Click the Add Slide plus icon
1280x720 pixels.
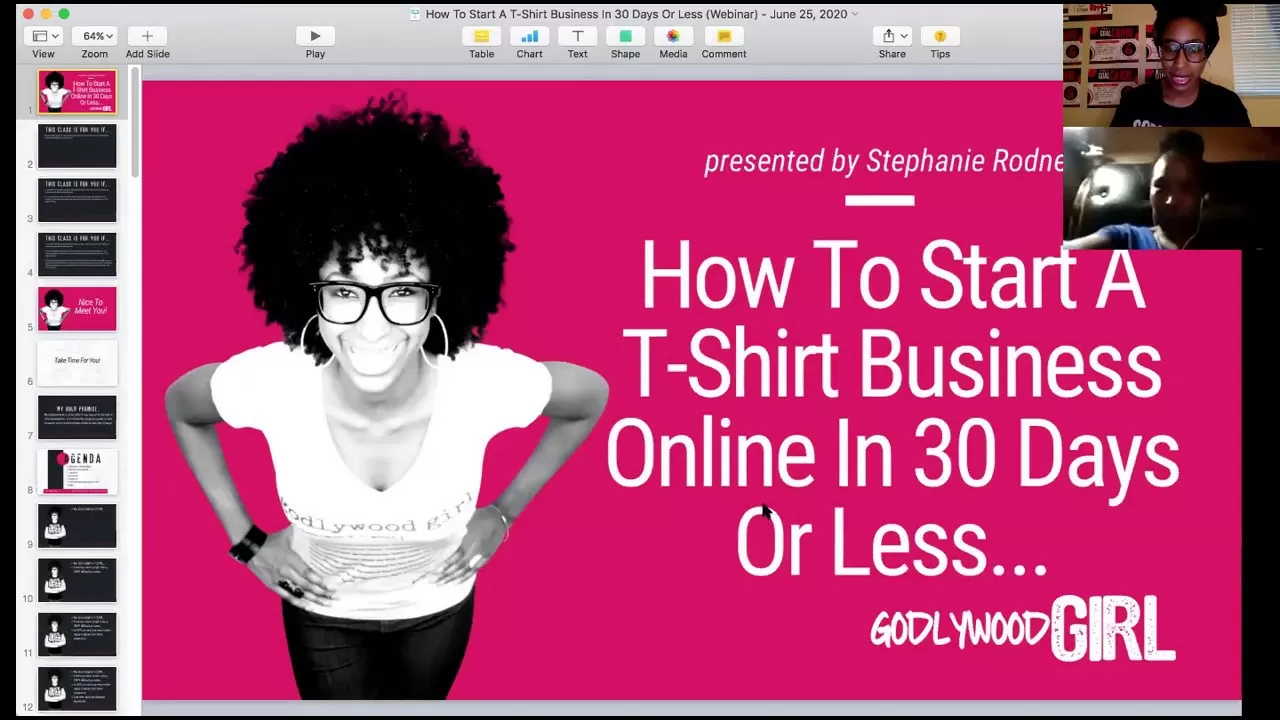[x=147, y=36]
